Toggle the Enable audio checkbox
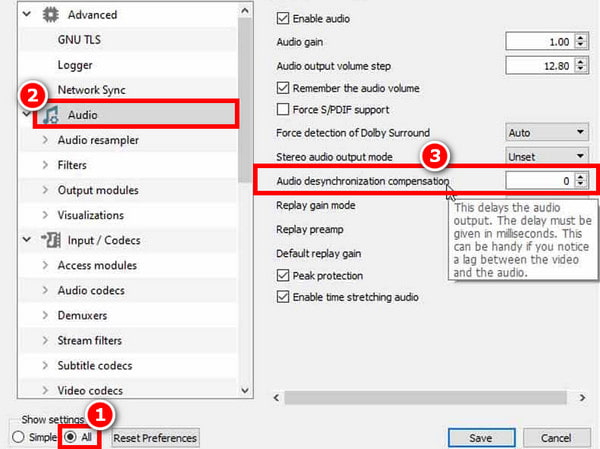 click(x=283, y=18)
